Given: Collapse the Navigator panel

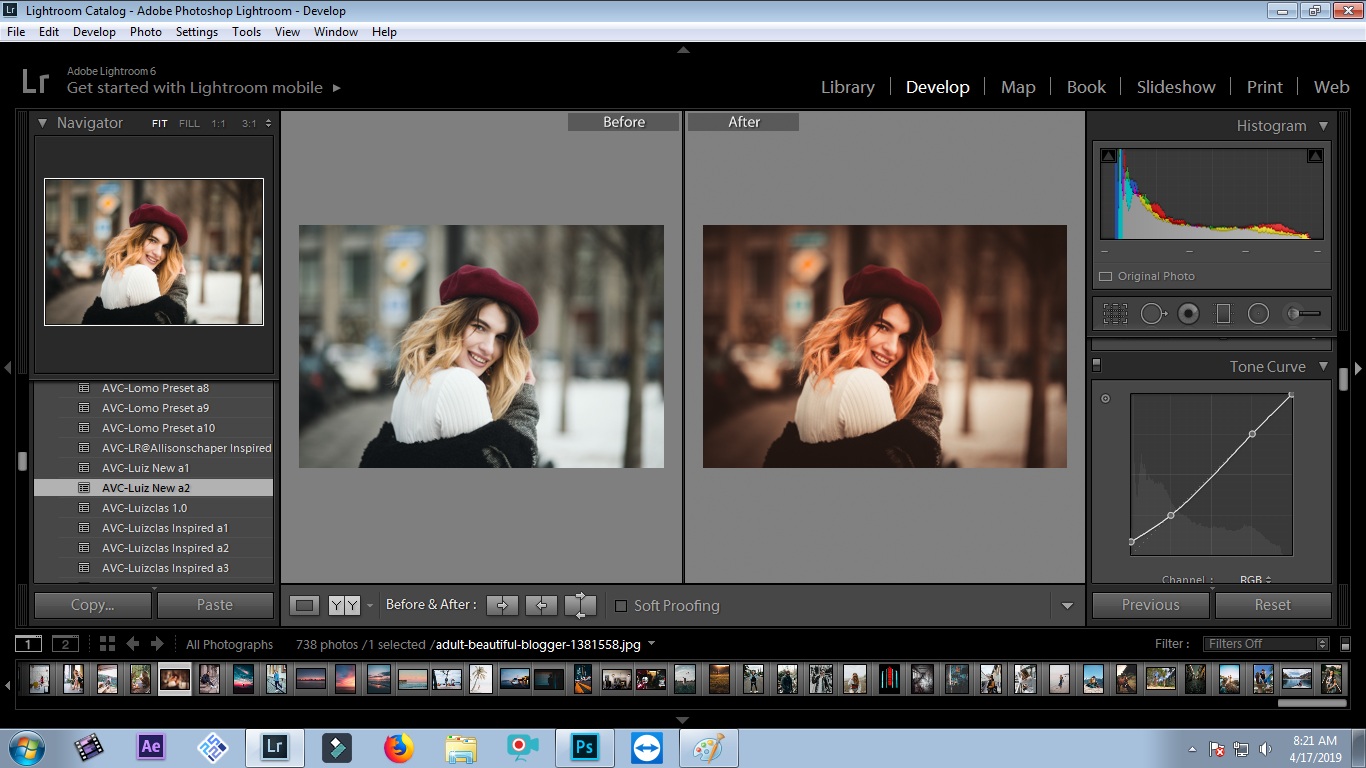Looking at the screenshot, I should tap(43, 123).
